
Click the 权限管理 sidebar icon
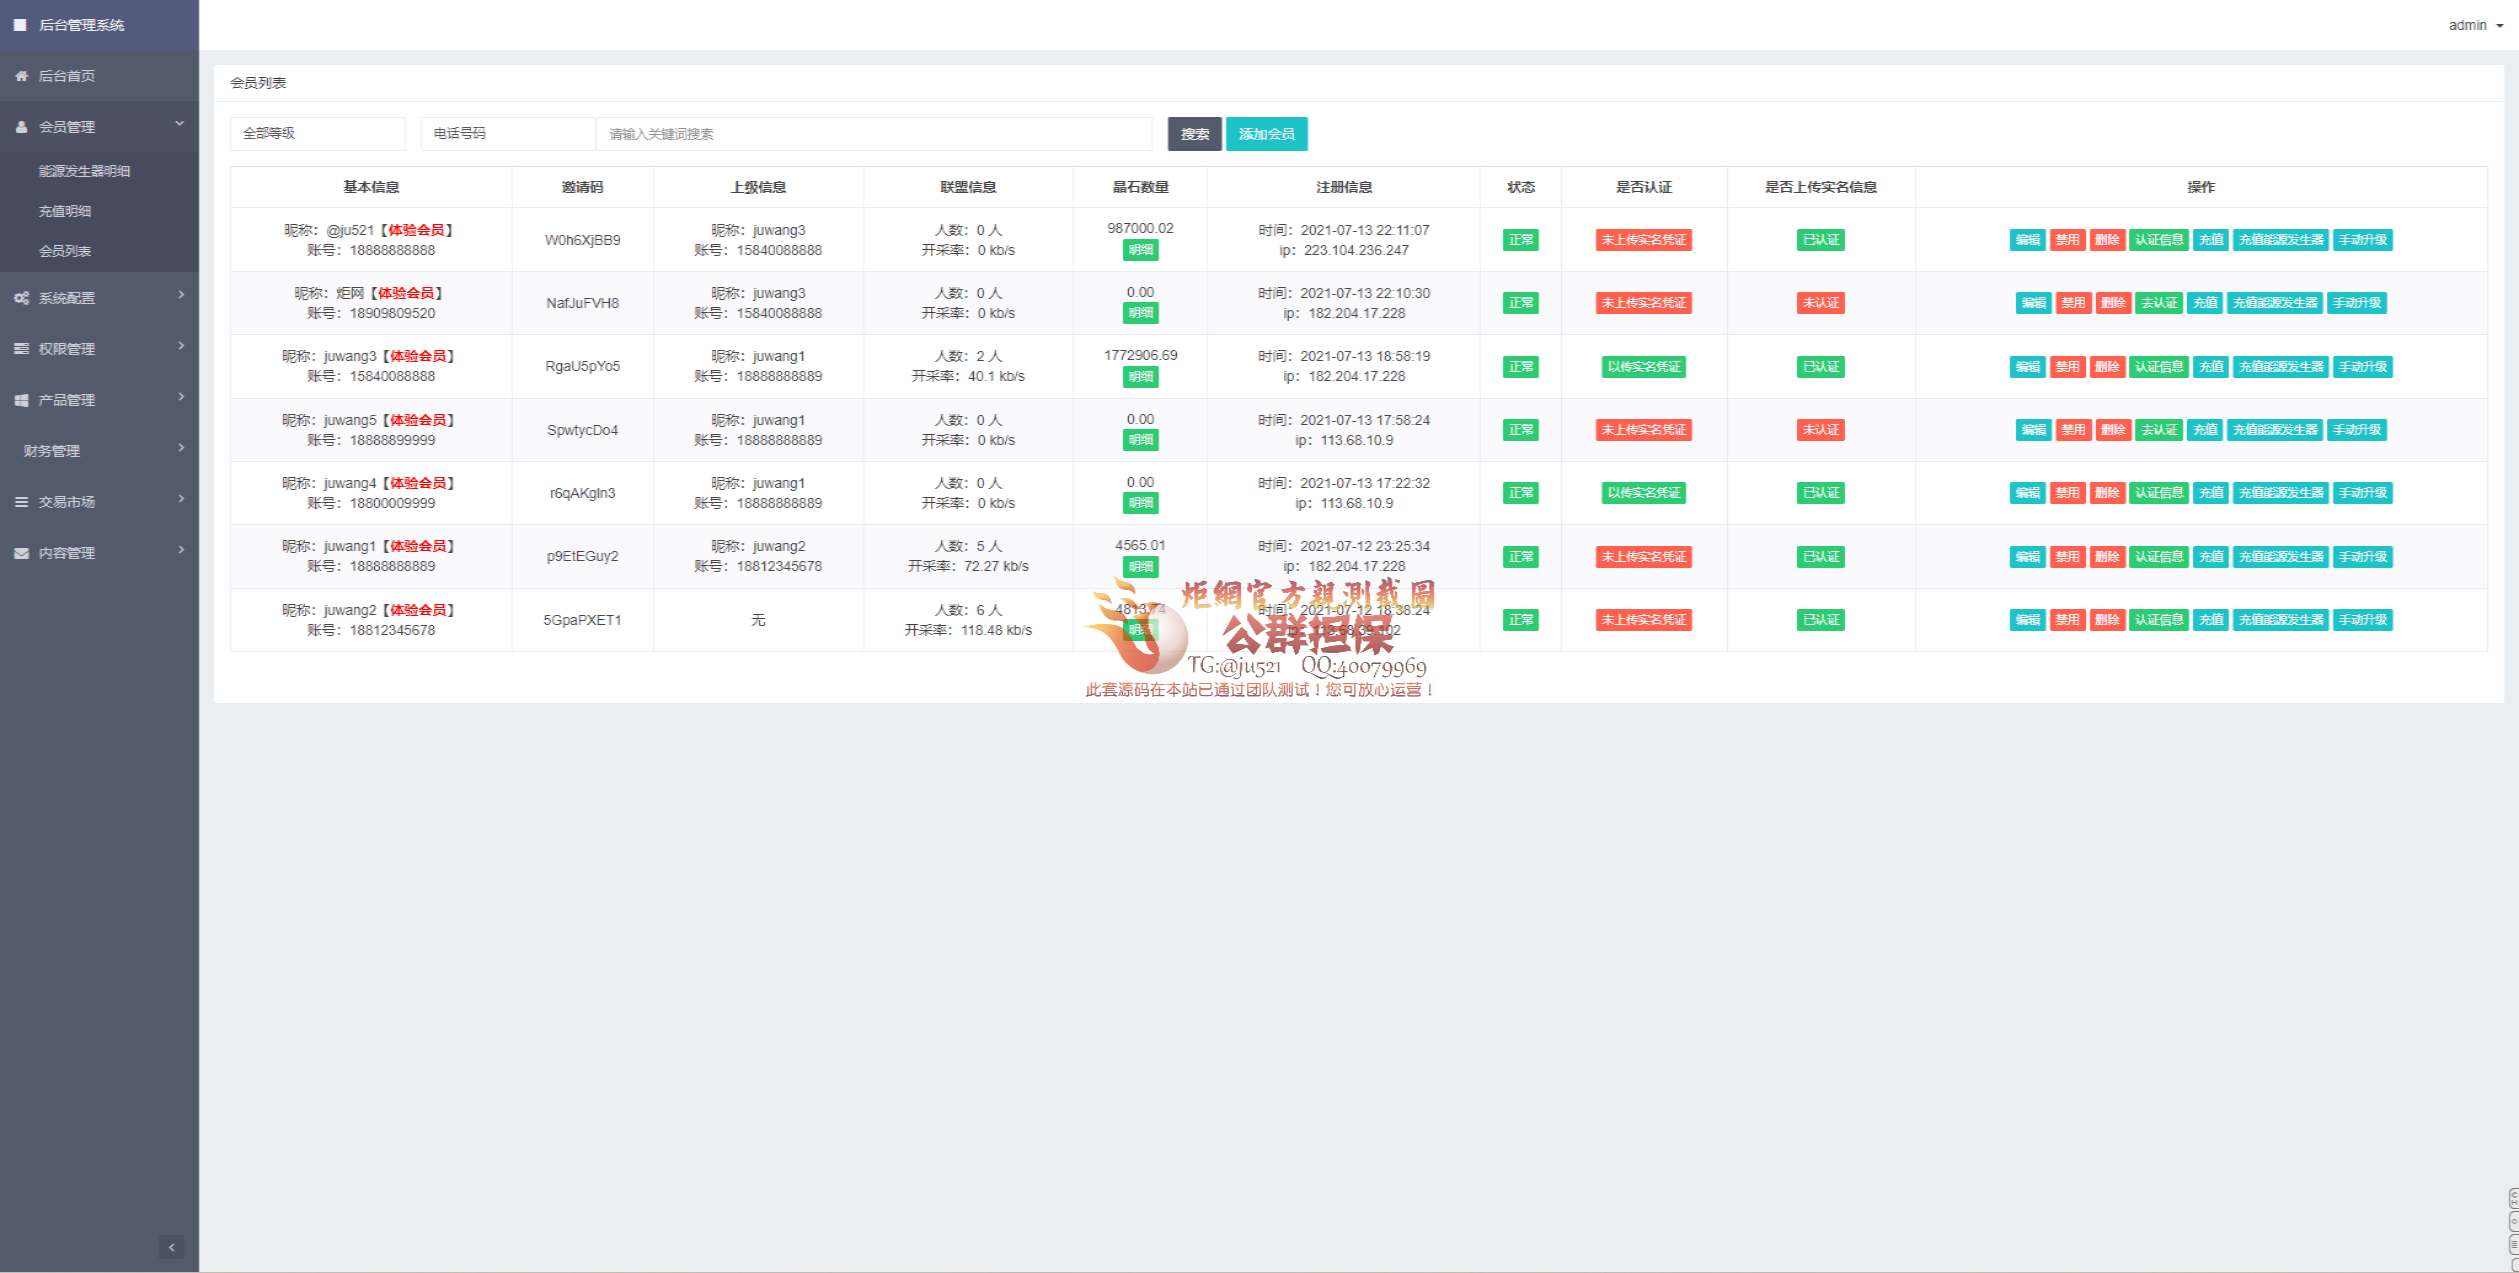point(21,349)
